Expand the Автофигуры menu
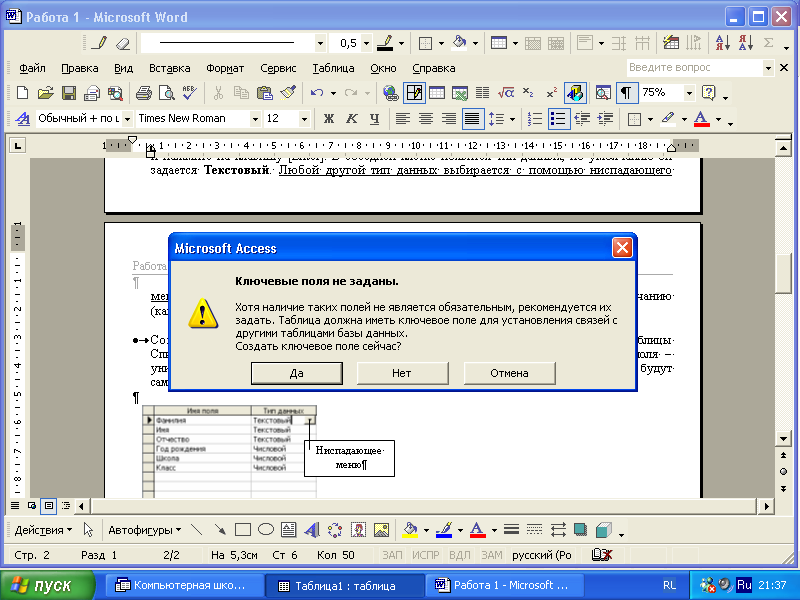The height and width of the screenshot is (600, 800). 144,530
